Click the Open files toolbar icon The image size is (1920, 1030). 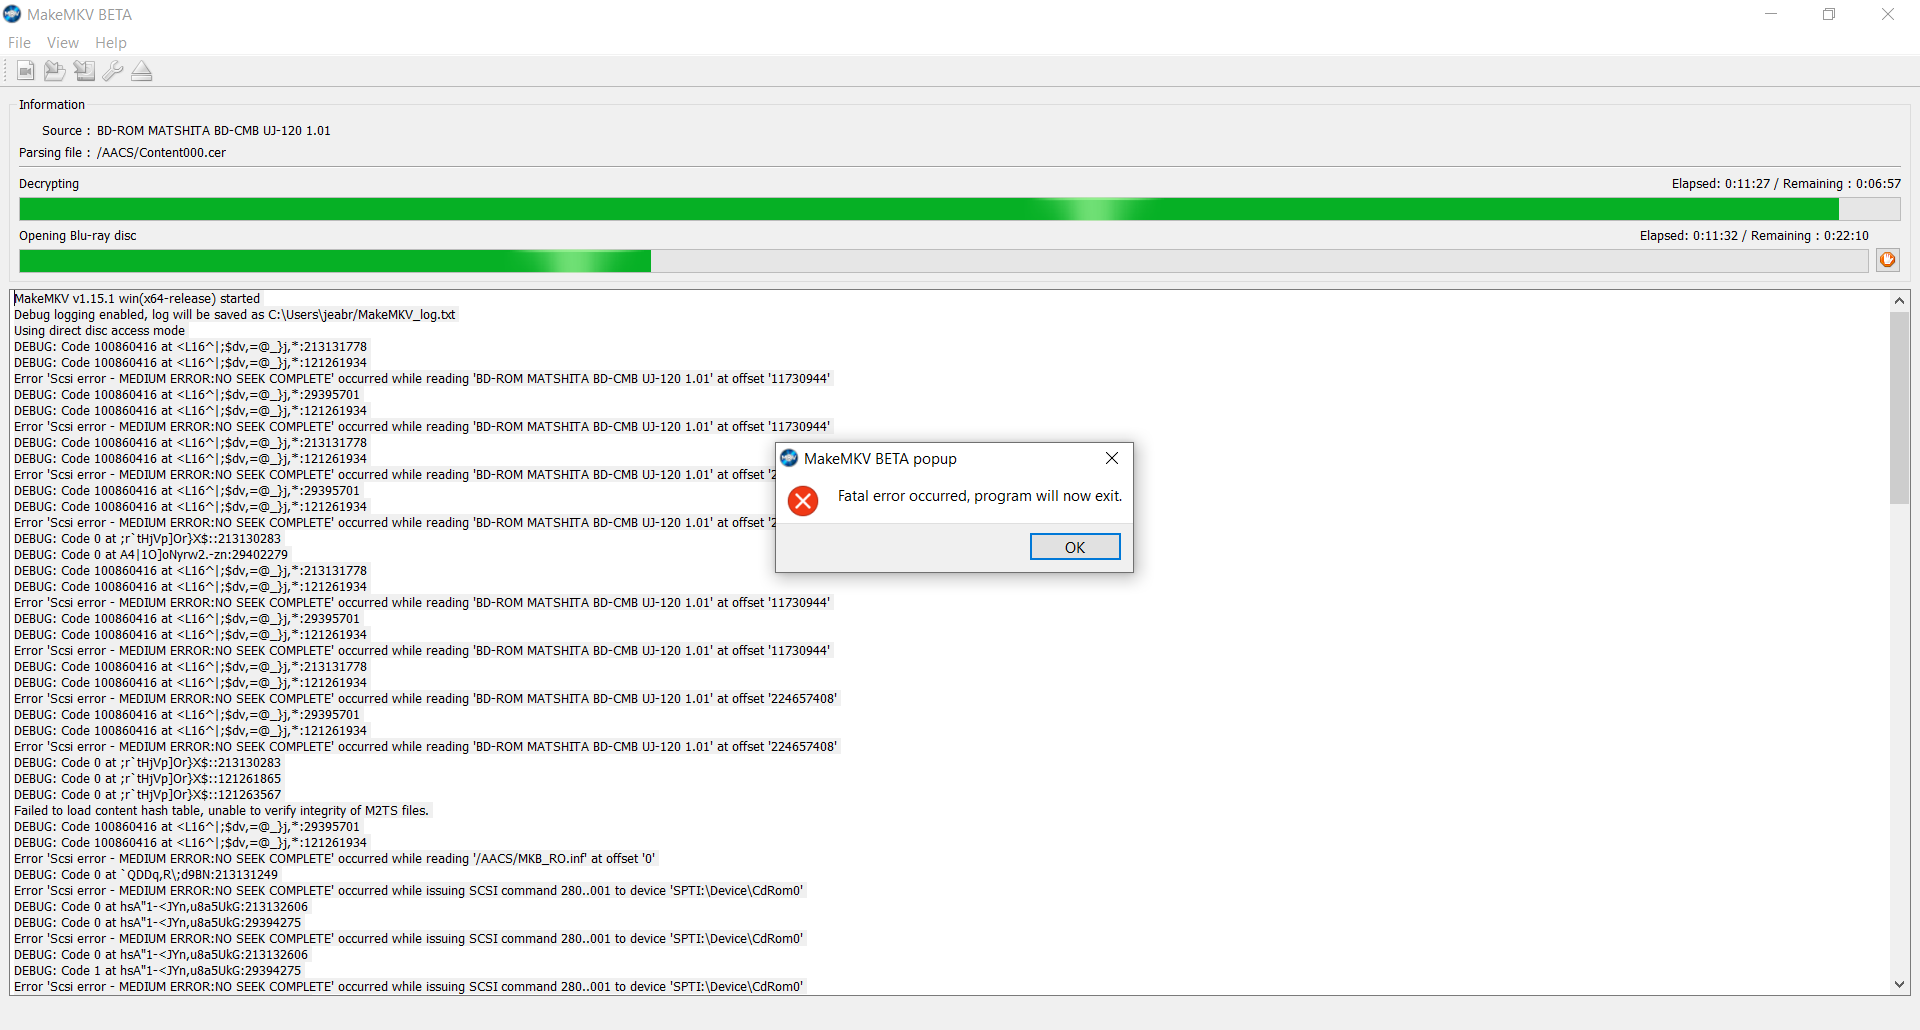click(55, 71)
